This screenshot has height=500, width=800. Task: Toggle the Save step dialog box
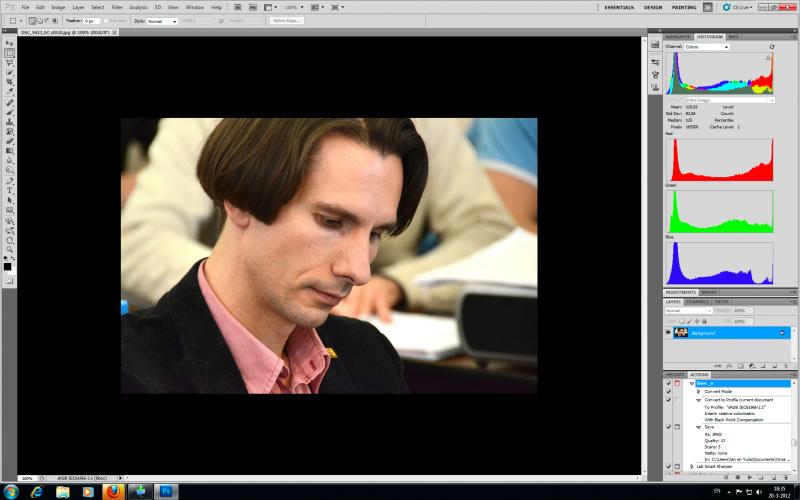[678, 427]
